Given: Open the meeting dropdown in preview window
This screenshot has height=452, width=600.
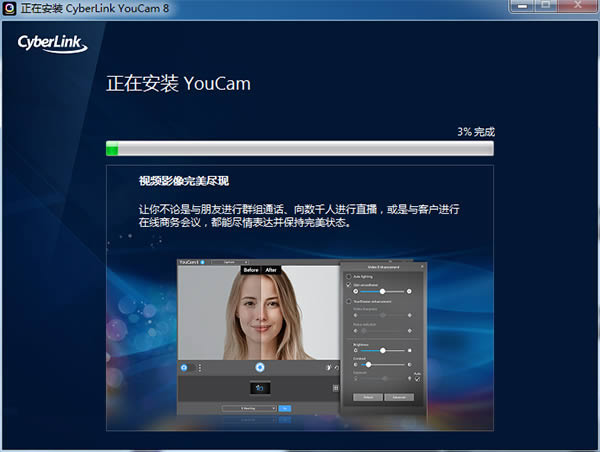Looking at the screenshot, I should [249, 408].
